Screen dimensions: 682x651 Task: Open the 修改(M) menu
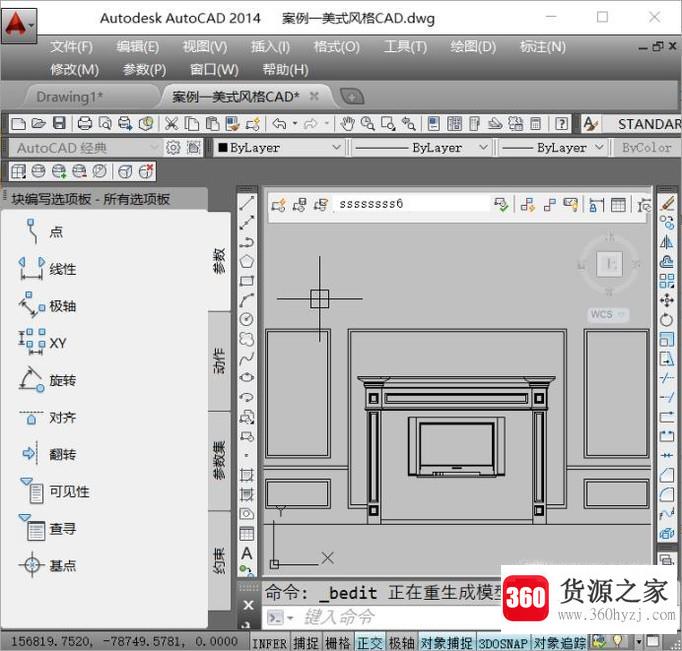74,69
